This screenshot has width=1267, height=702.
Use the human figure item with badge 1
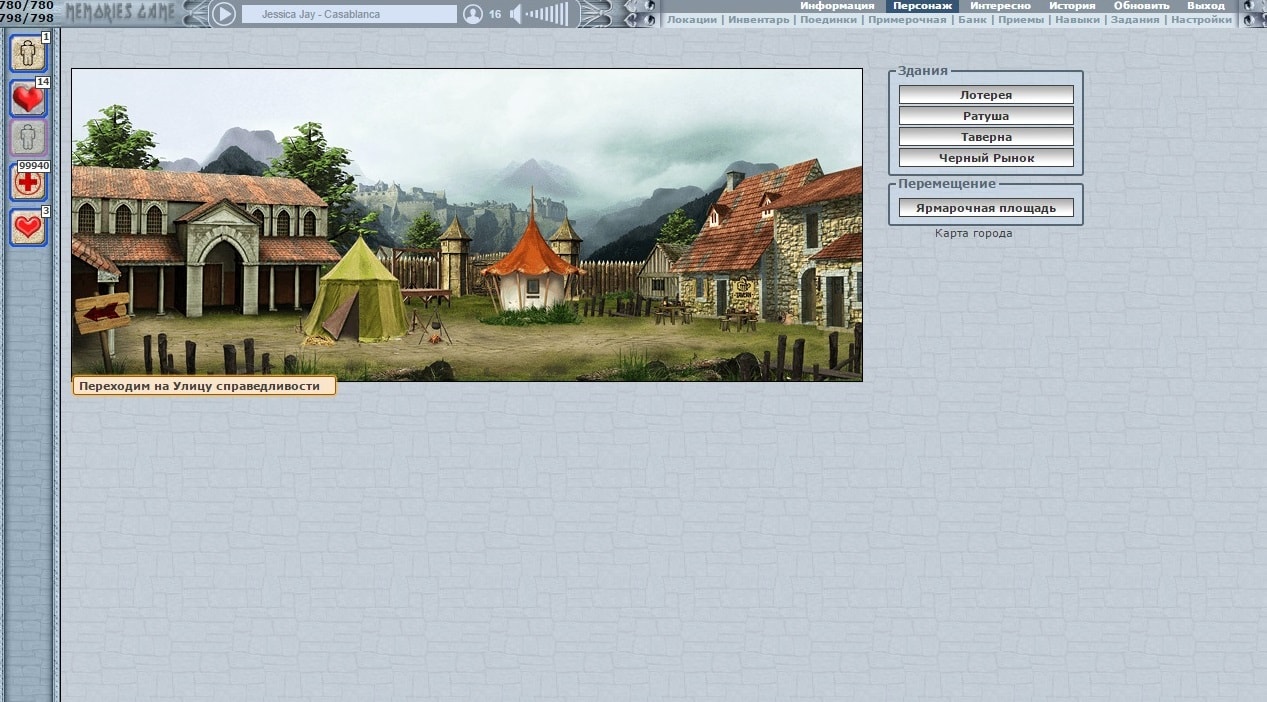coord(28,52)
